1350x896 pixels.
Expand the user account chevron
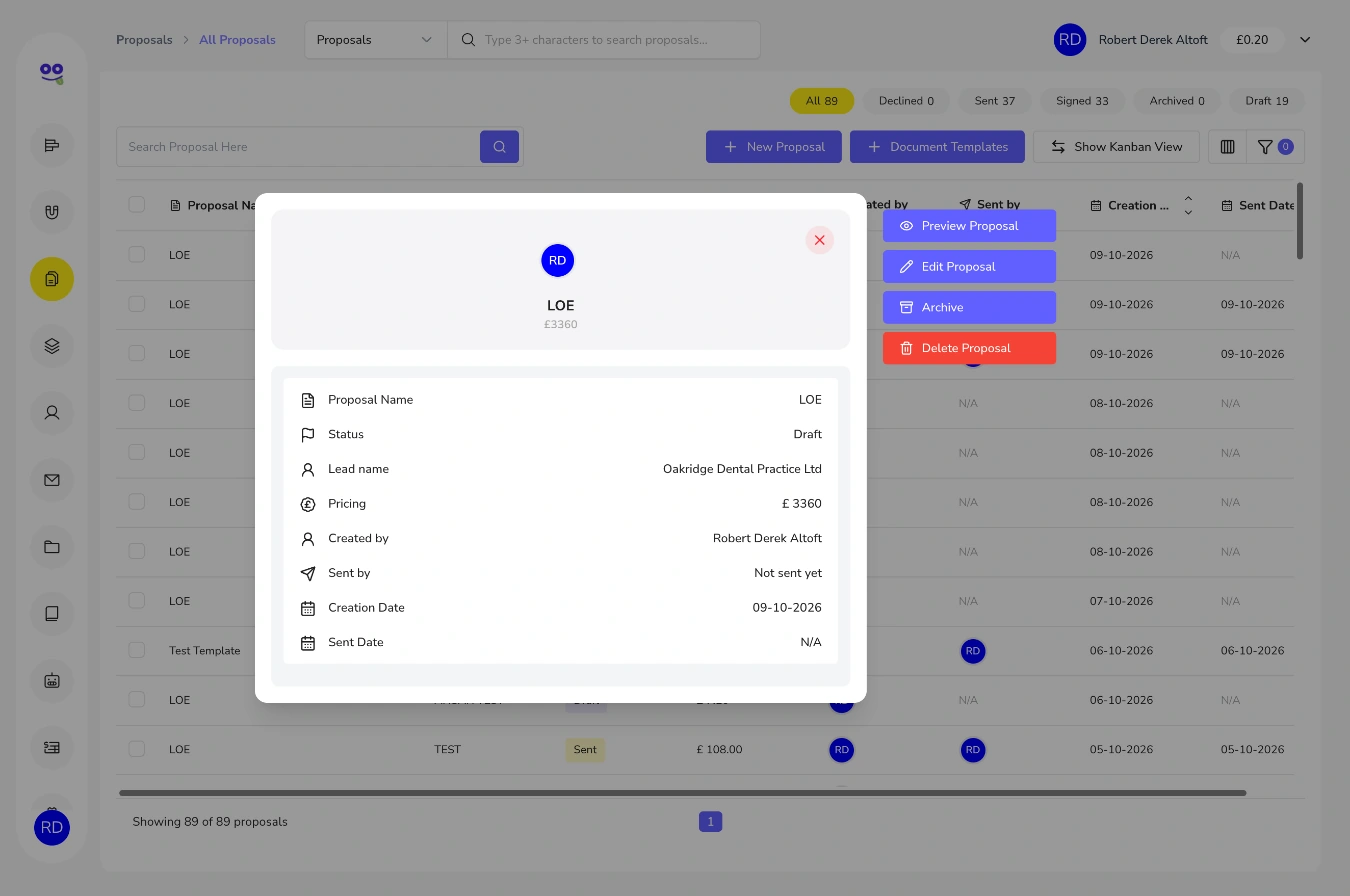pyautogui.click(x=1305, y=40)
